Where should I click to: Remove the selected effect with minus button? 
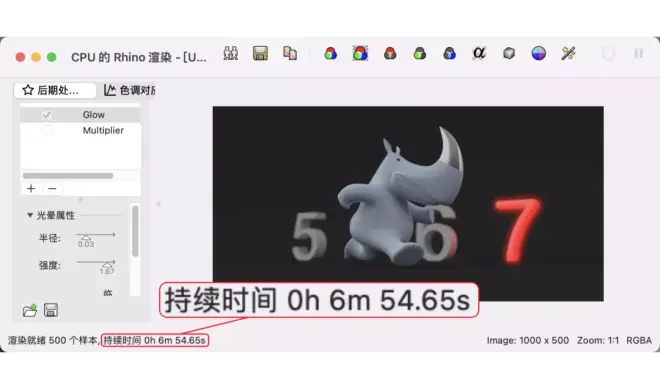(52, 189)
